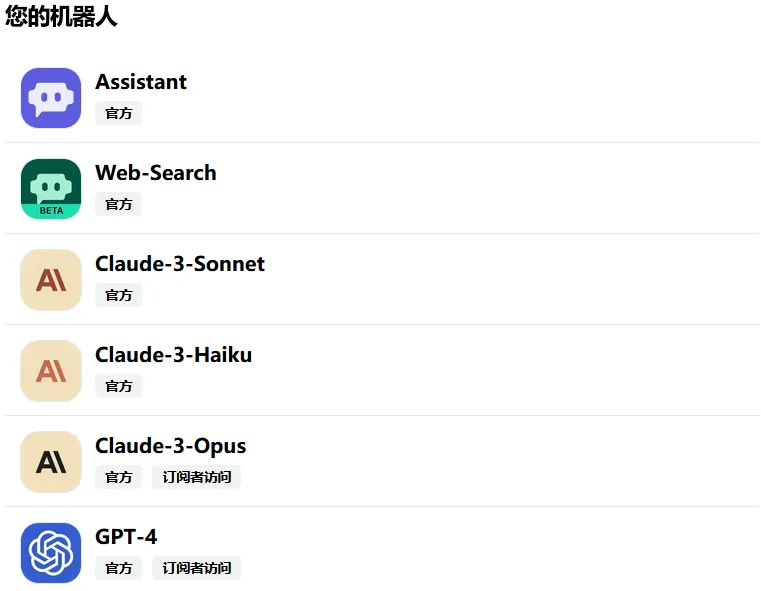Open the green Web-Search BETA icon
This screenshot has width=761, height=591.
click(51, 189)
